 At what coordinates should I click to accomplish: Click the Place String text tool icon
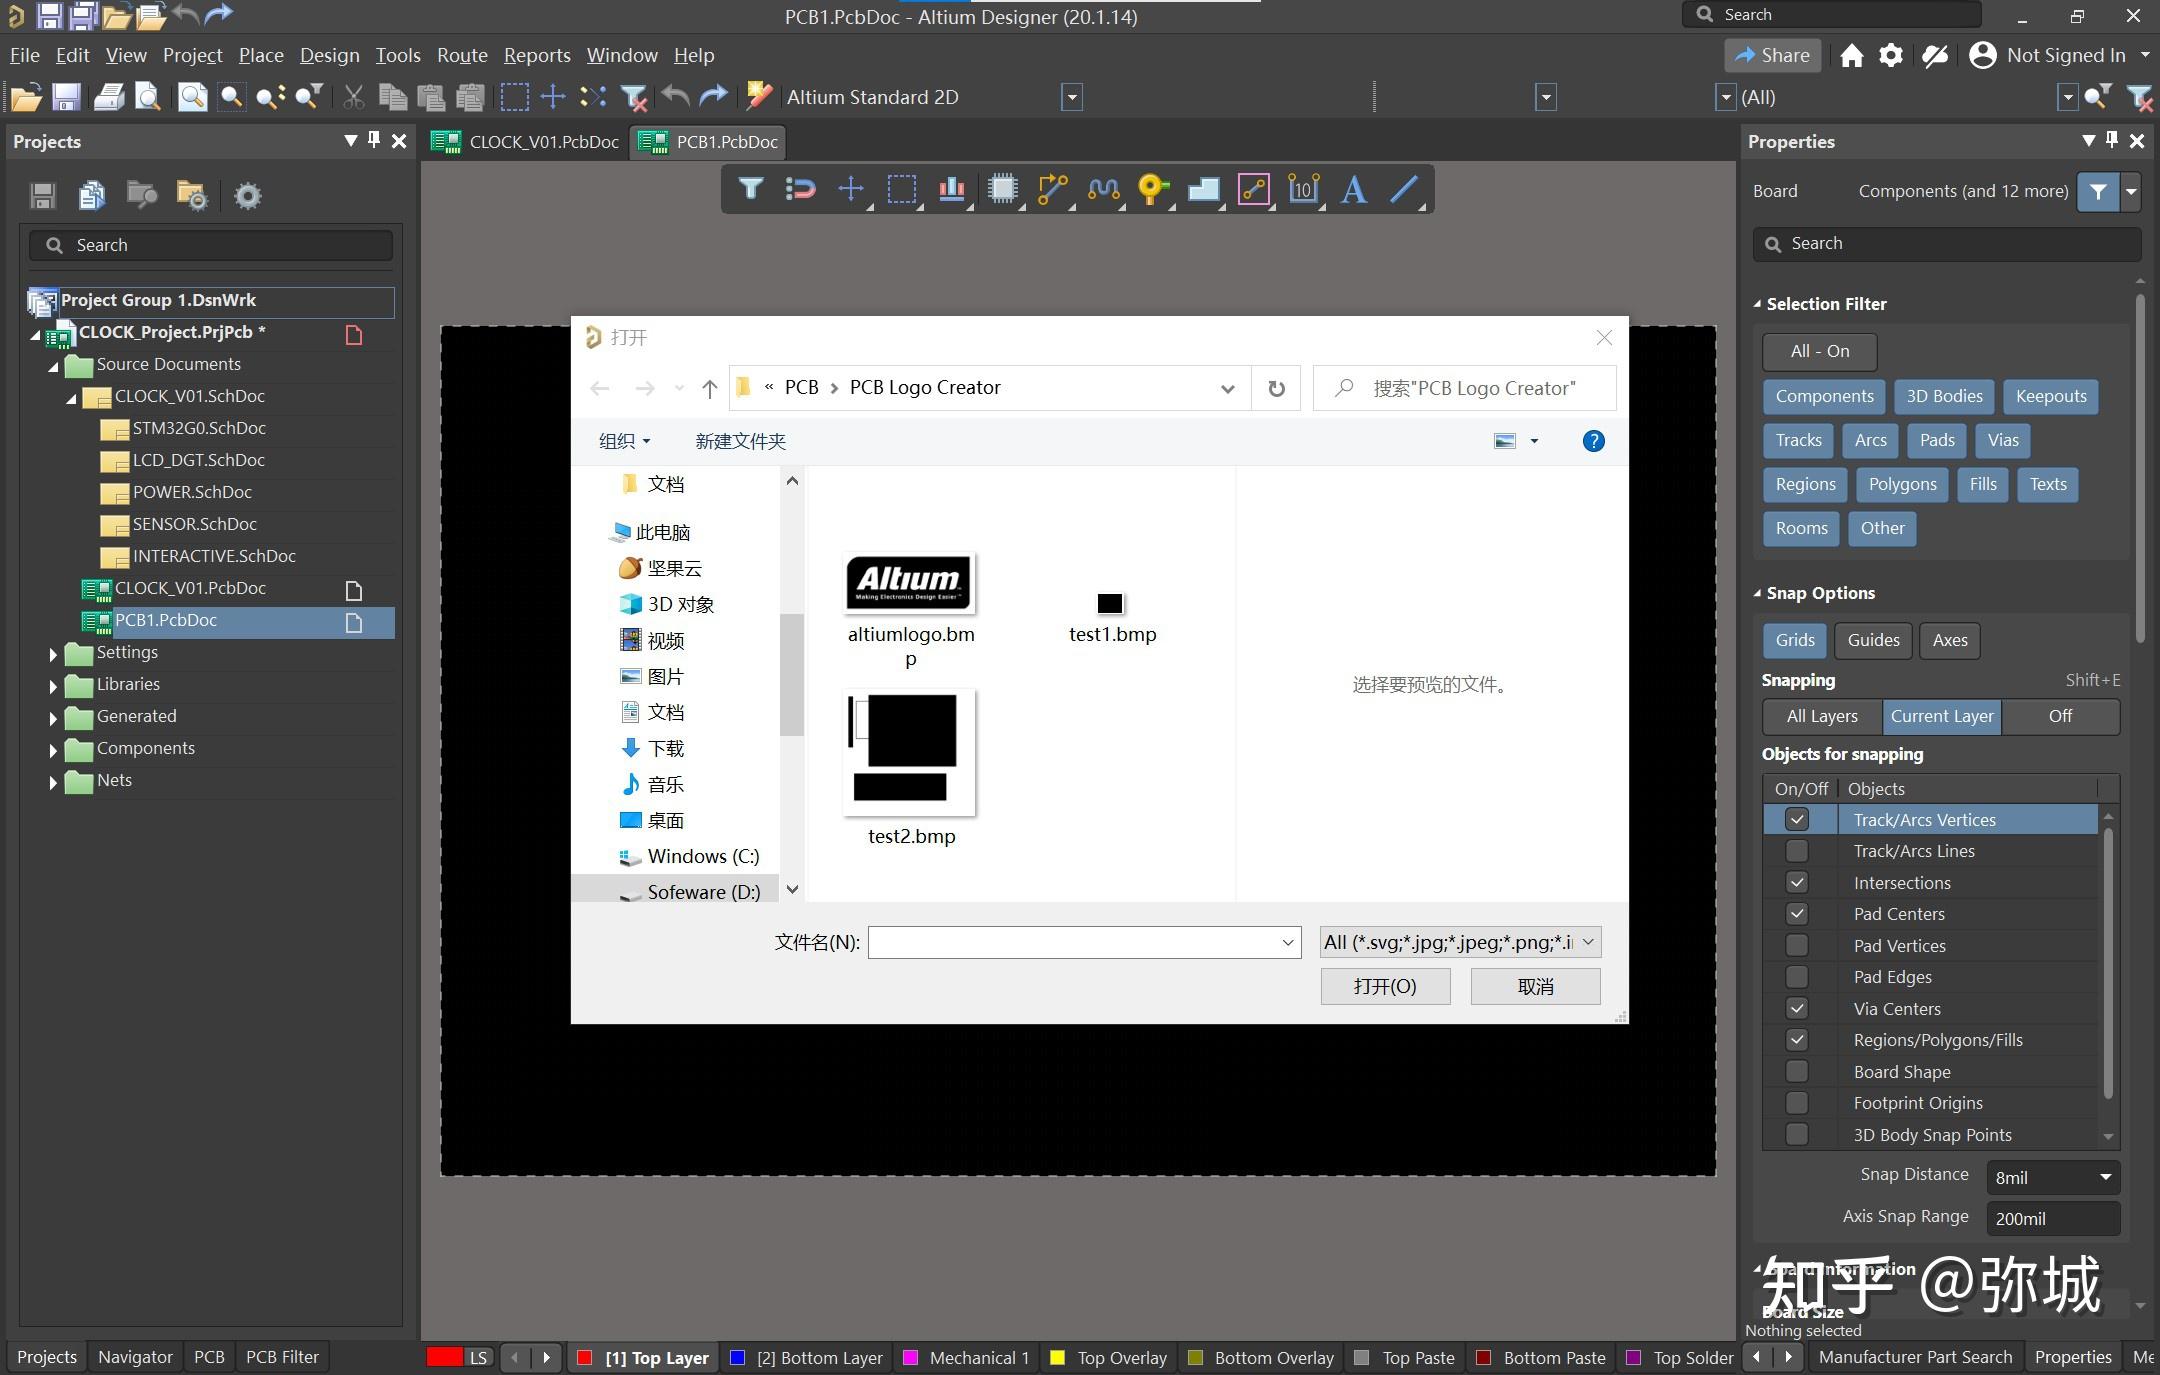tap(1353, 189)
